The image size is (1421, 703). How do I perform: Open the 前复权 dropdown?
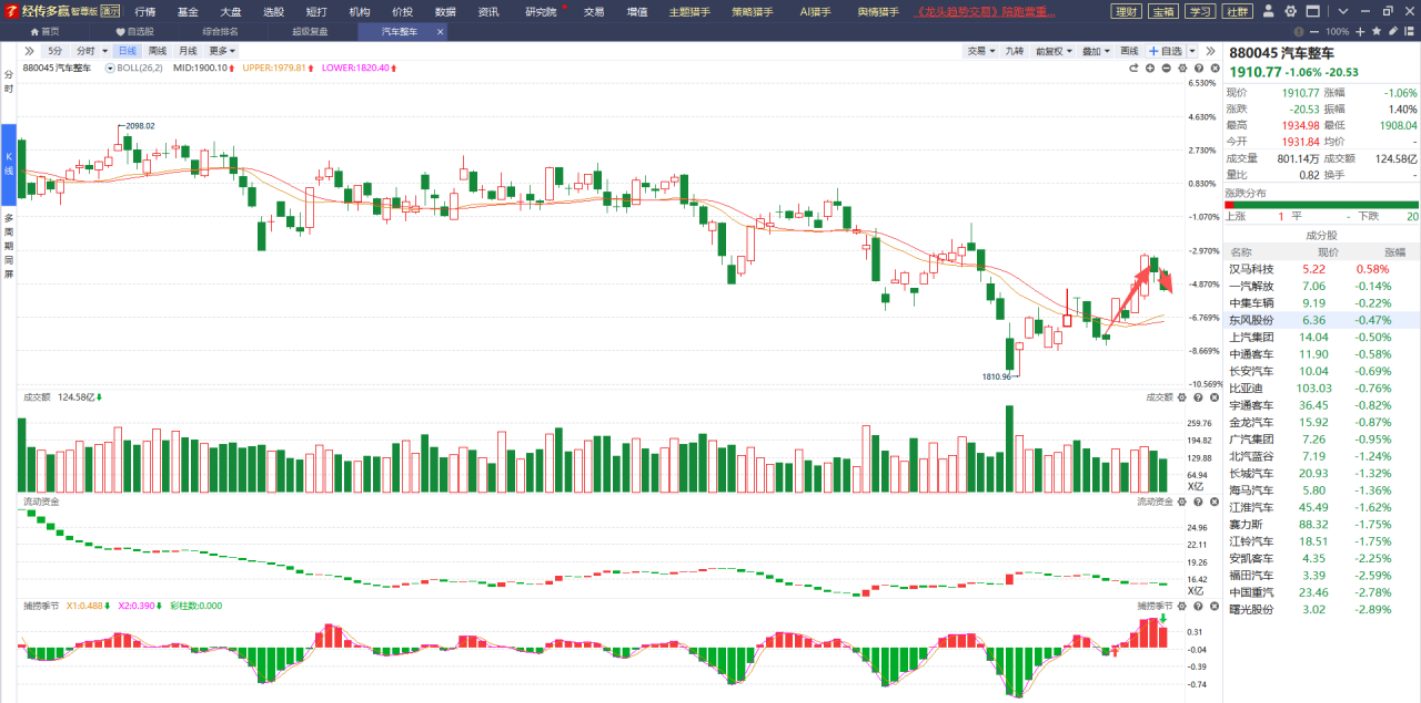(x=1054, y=51)
